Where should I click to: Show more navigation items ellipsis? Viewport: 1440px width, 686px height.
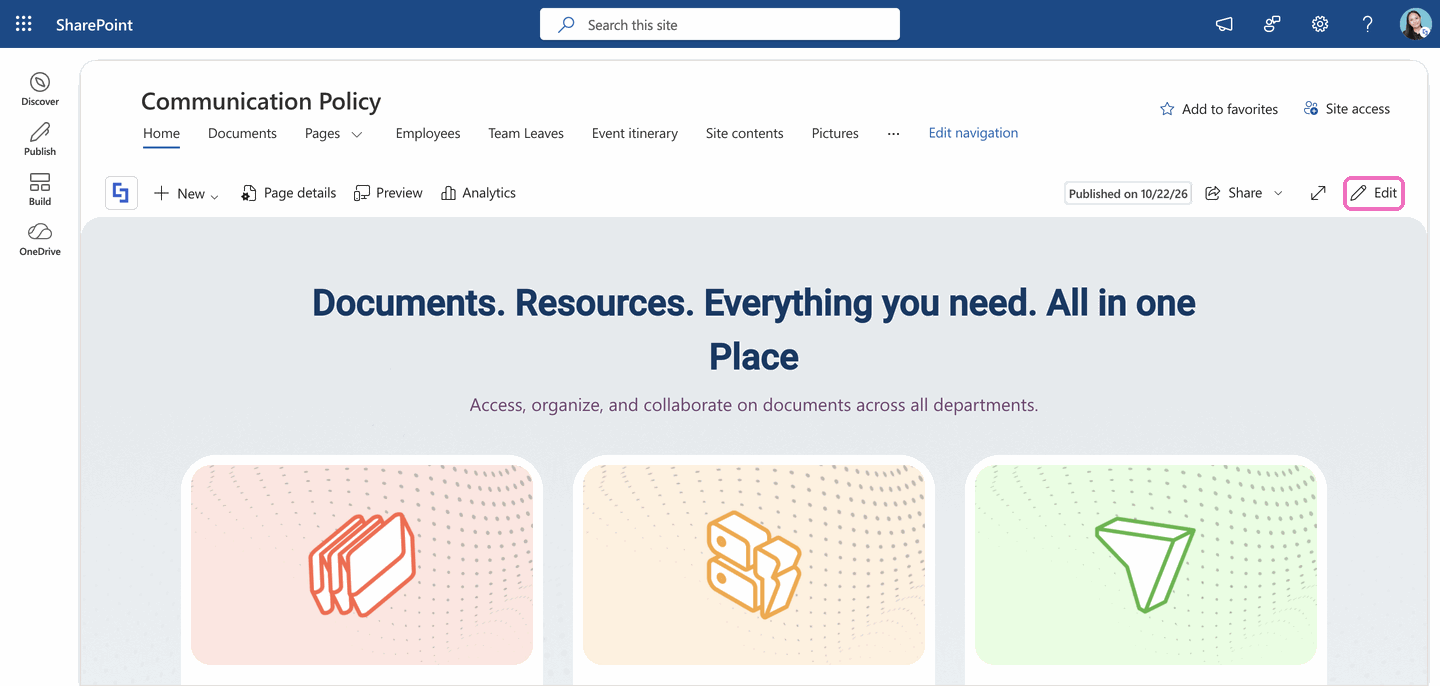[894, 133]
